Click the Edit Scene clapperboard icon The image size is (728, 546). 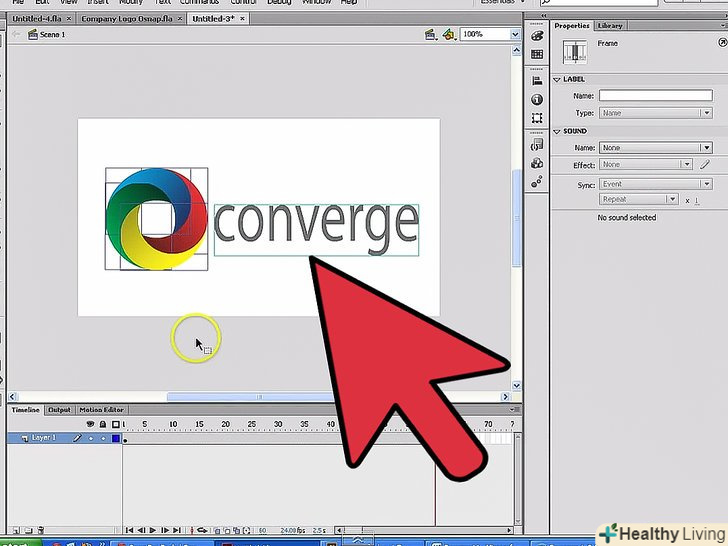pyautogui.click(x=430, y=34)
